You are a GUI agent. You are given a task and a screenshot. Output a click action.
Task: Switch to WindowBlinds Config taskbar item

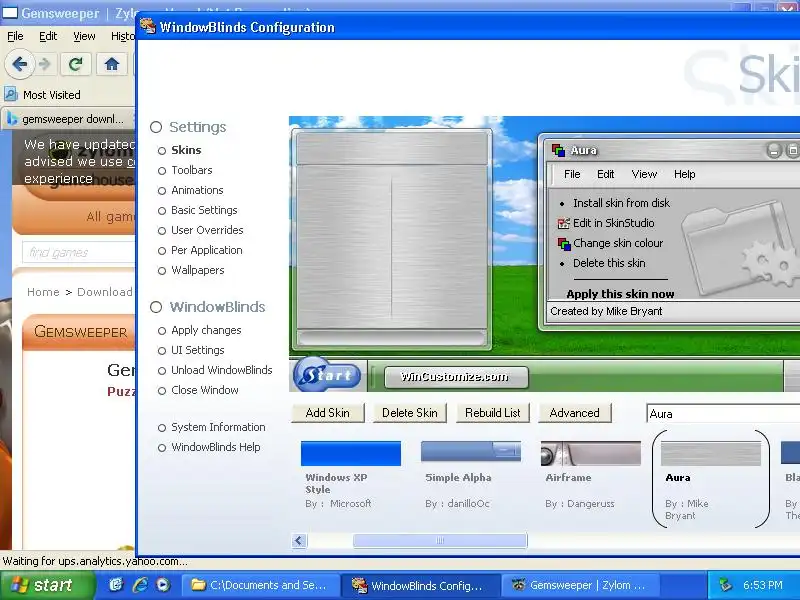pos(420,585)
